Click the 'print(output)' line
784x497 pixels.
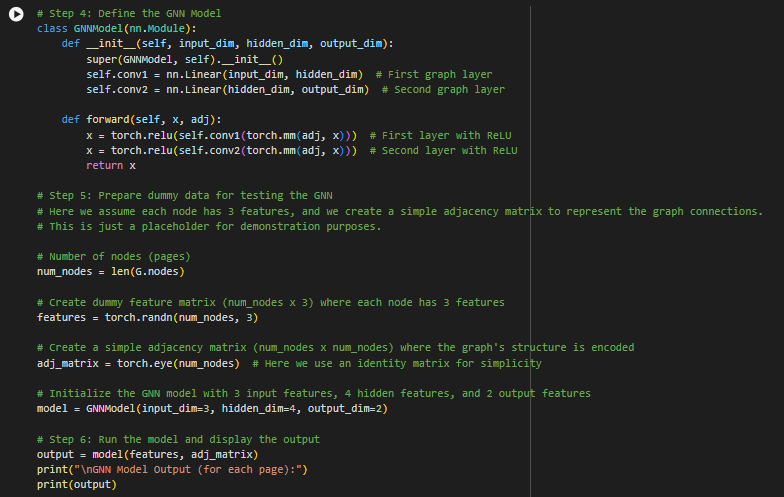pos(76,484)
